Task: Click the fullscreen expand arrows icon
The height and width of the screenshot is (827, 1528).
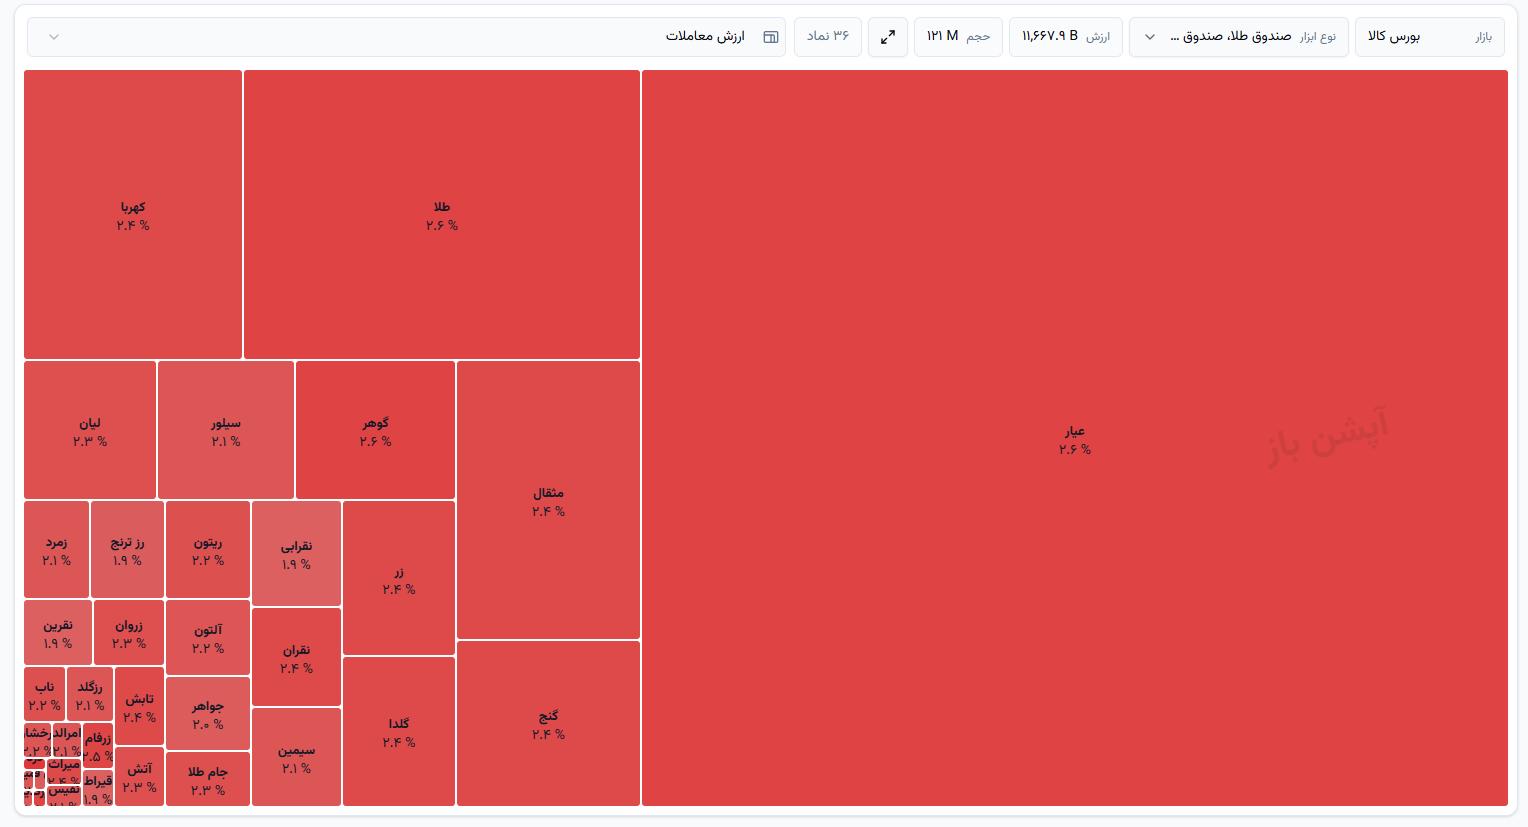Action: [x=888, y=37]
